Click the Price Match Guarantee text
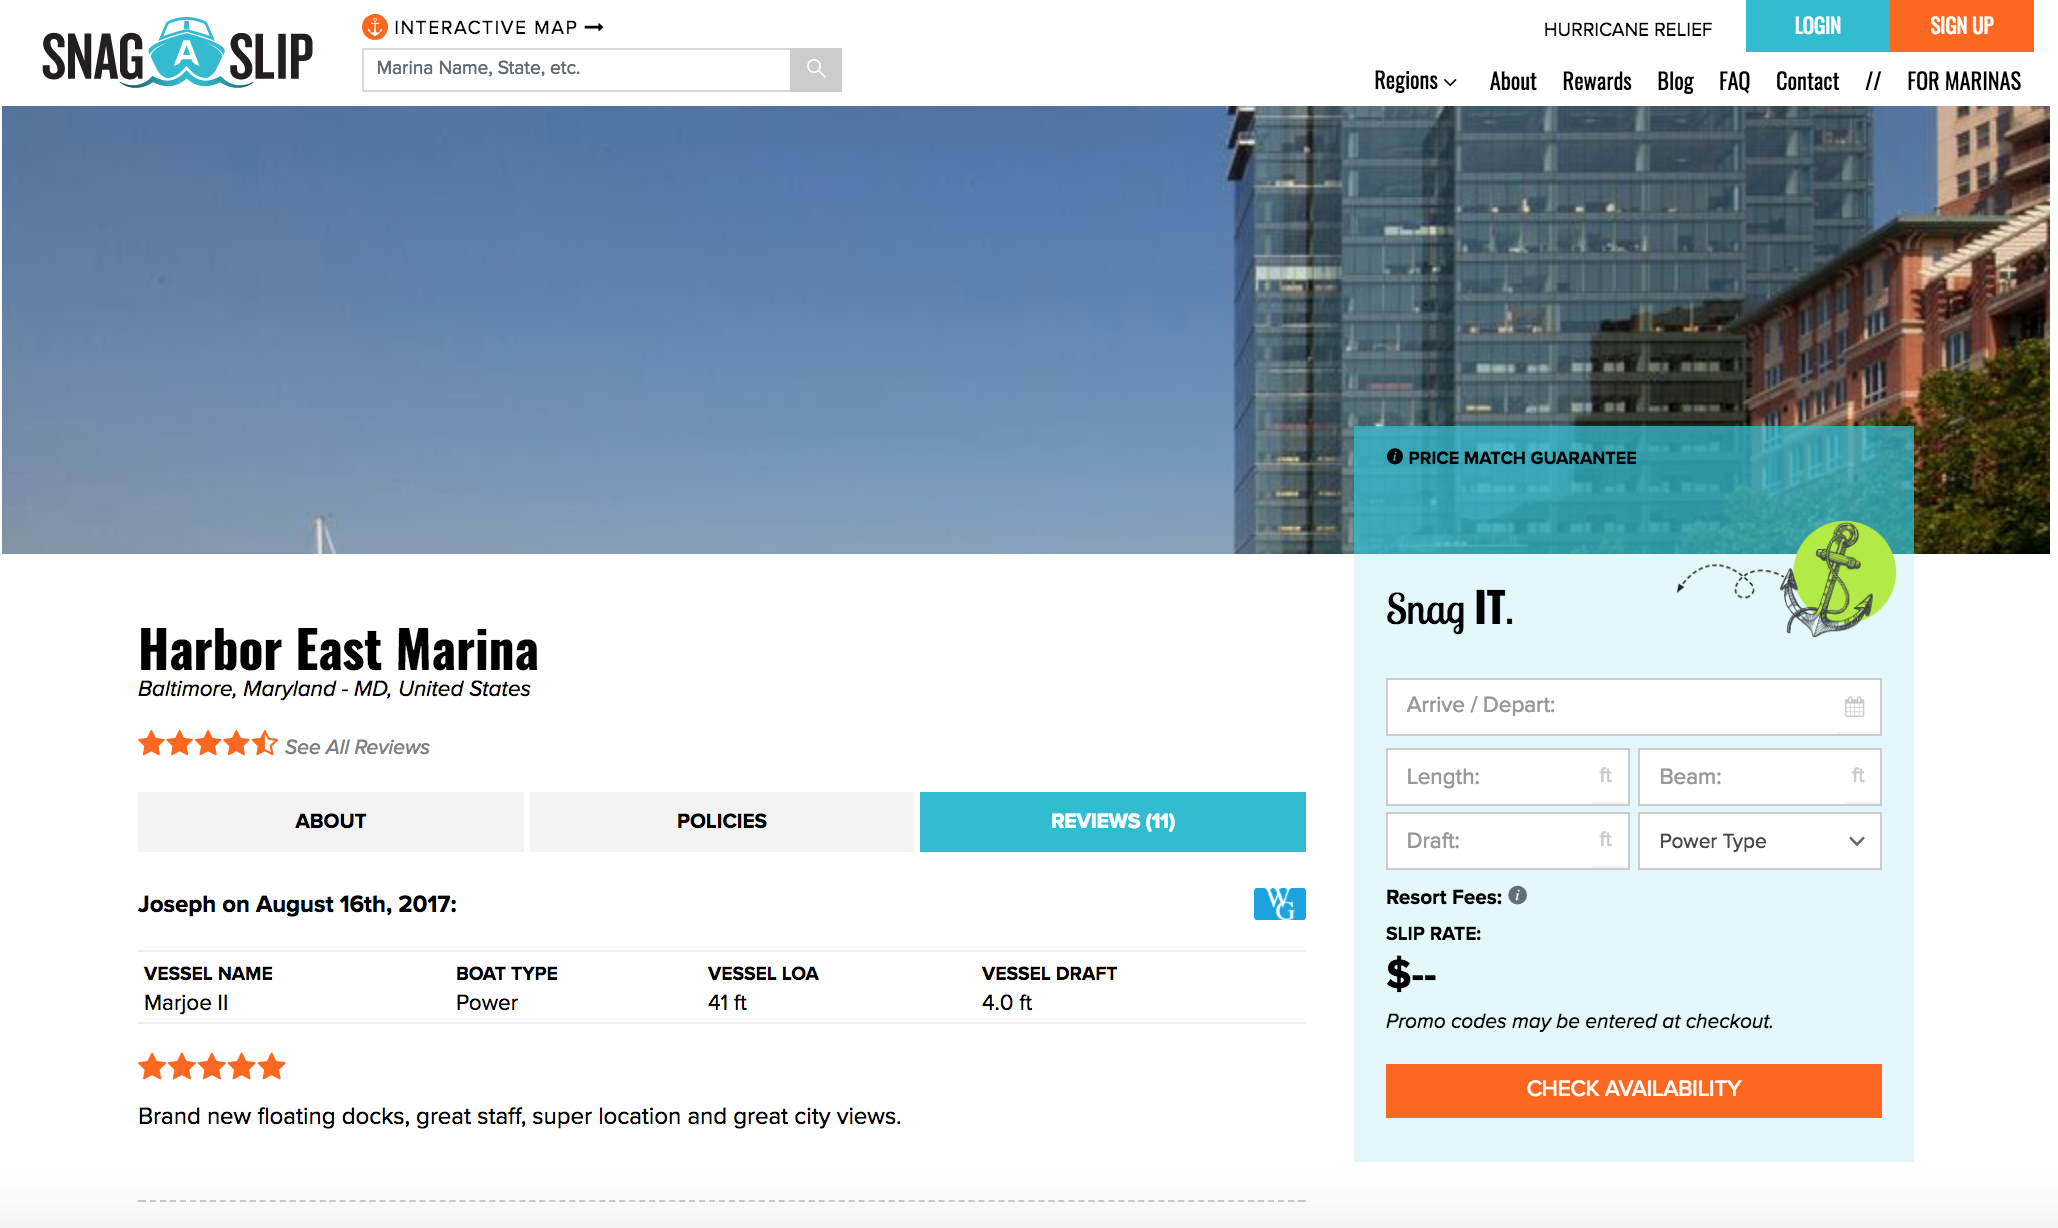Viewport: 2058px width, 1228px height. (1522, 458)
